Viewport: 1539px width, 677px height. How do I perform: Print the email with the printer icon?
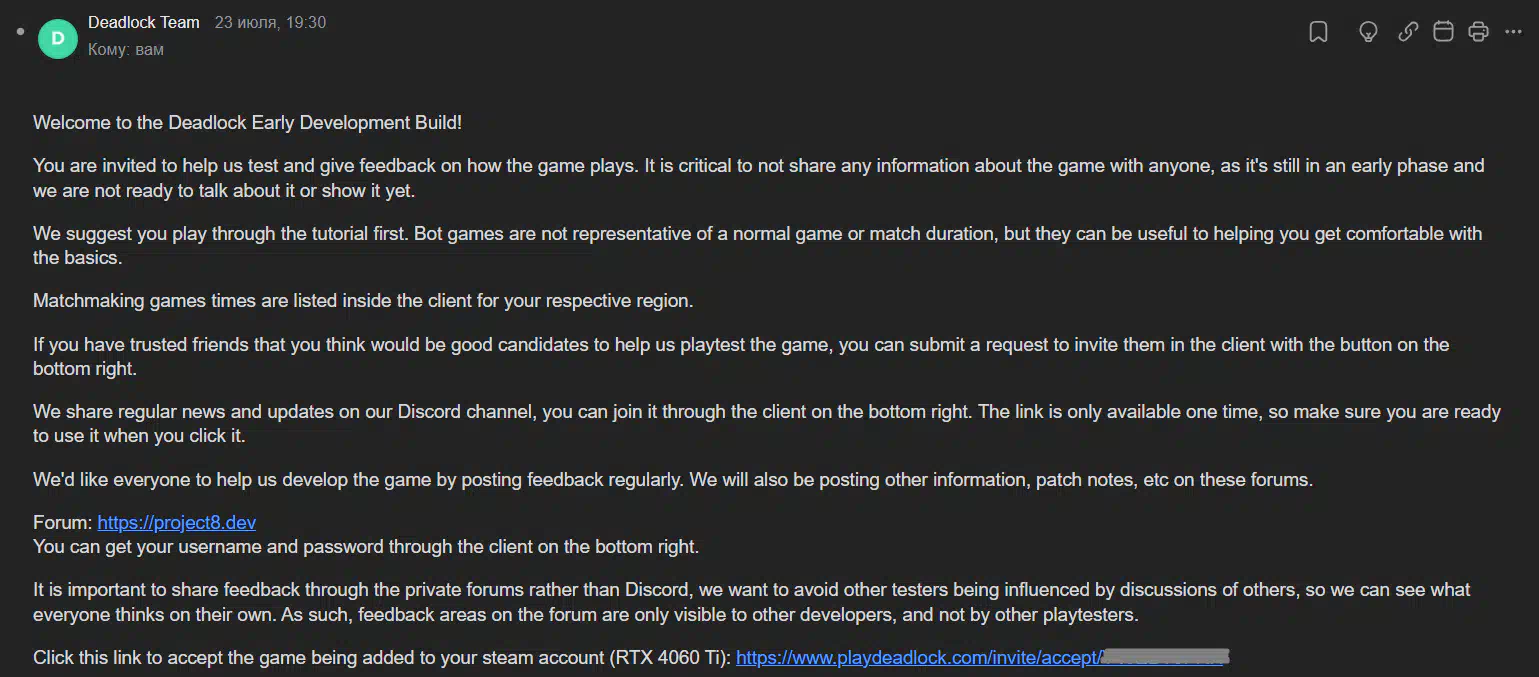[x=1478, y=32]
